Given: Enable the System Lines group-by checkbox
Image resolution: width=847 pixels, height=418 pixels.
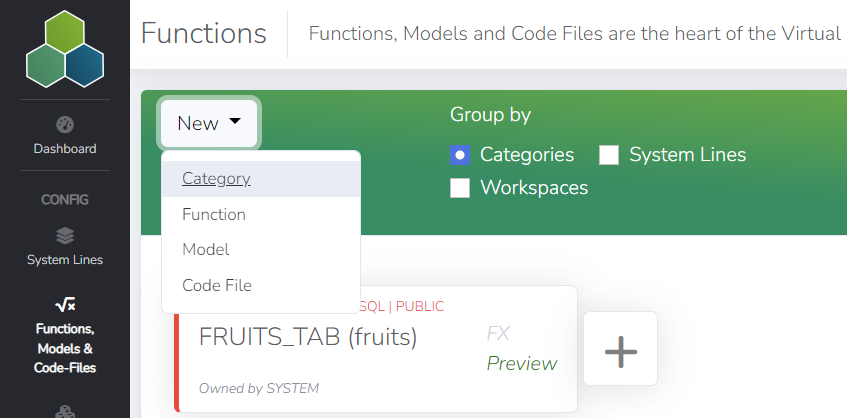Looking at the screenshot, I should coord(609,155).
